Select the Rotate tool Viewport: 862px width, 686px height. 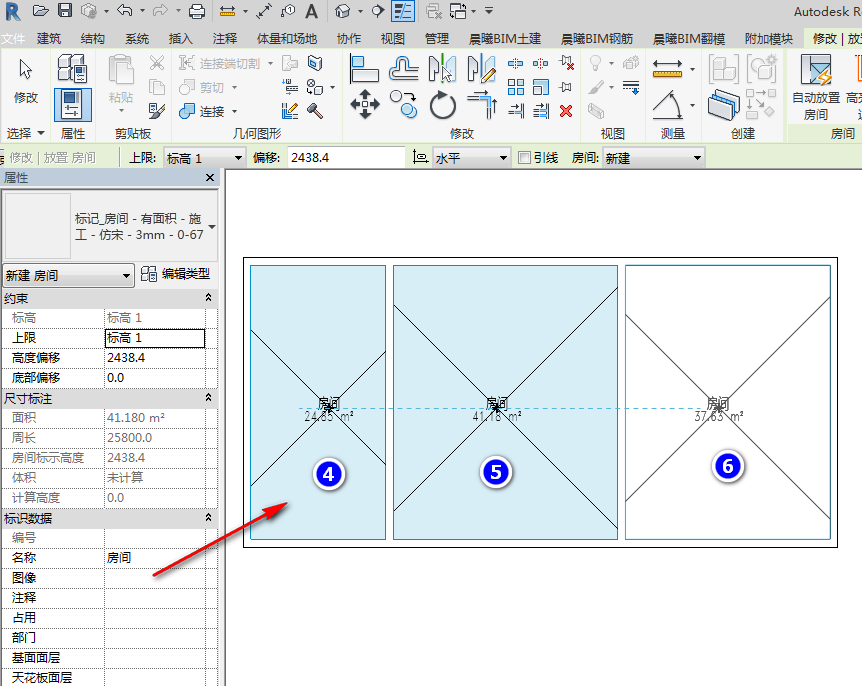(443, 104)
